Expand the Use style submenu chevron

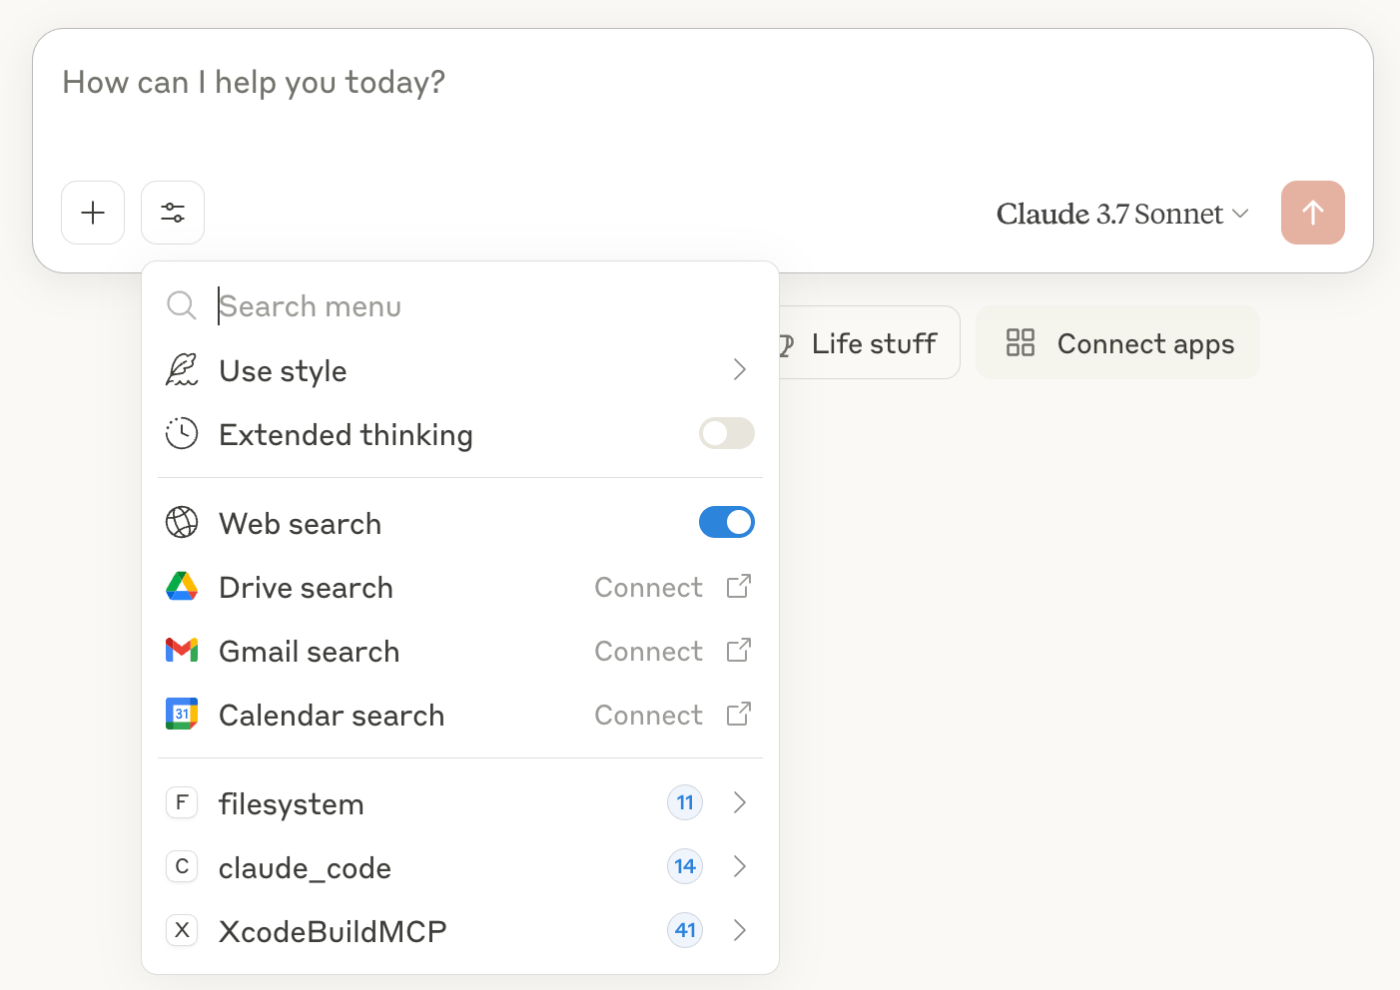(x=740, y=370)
